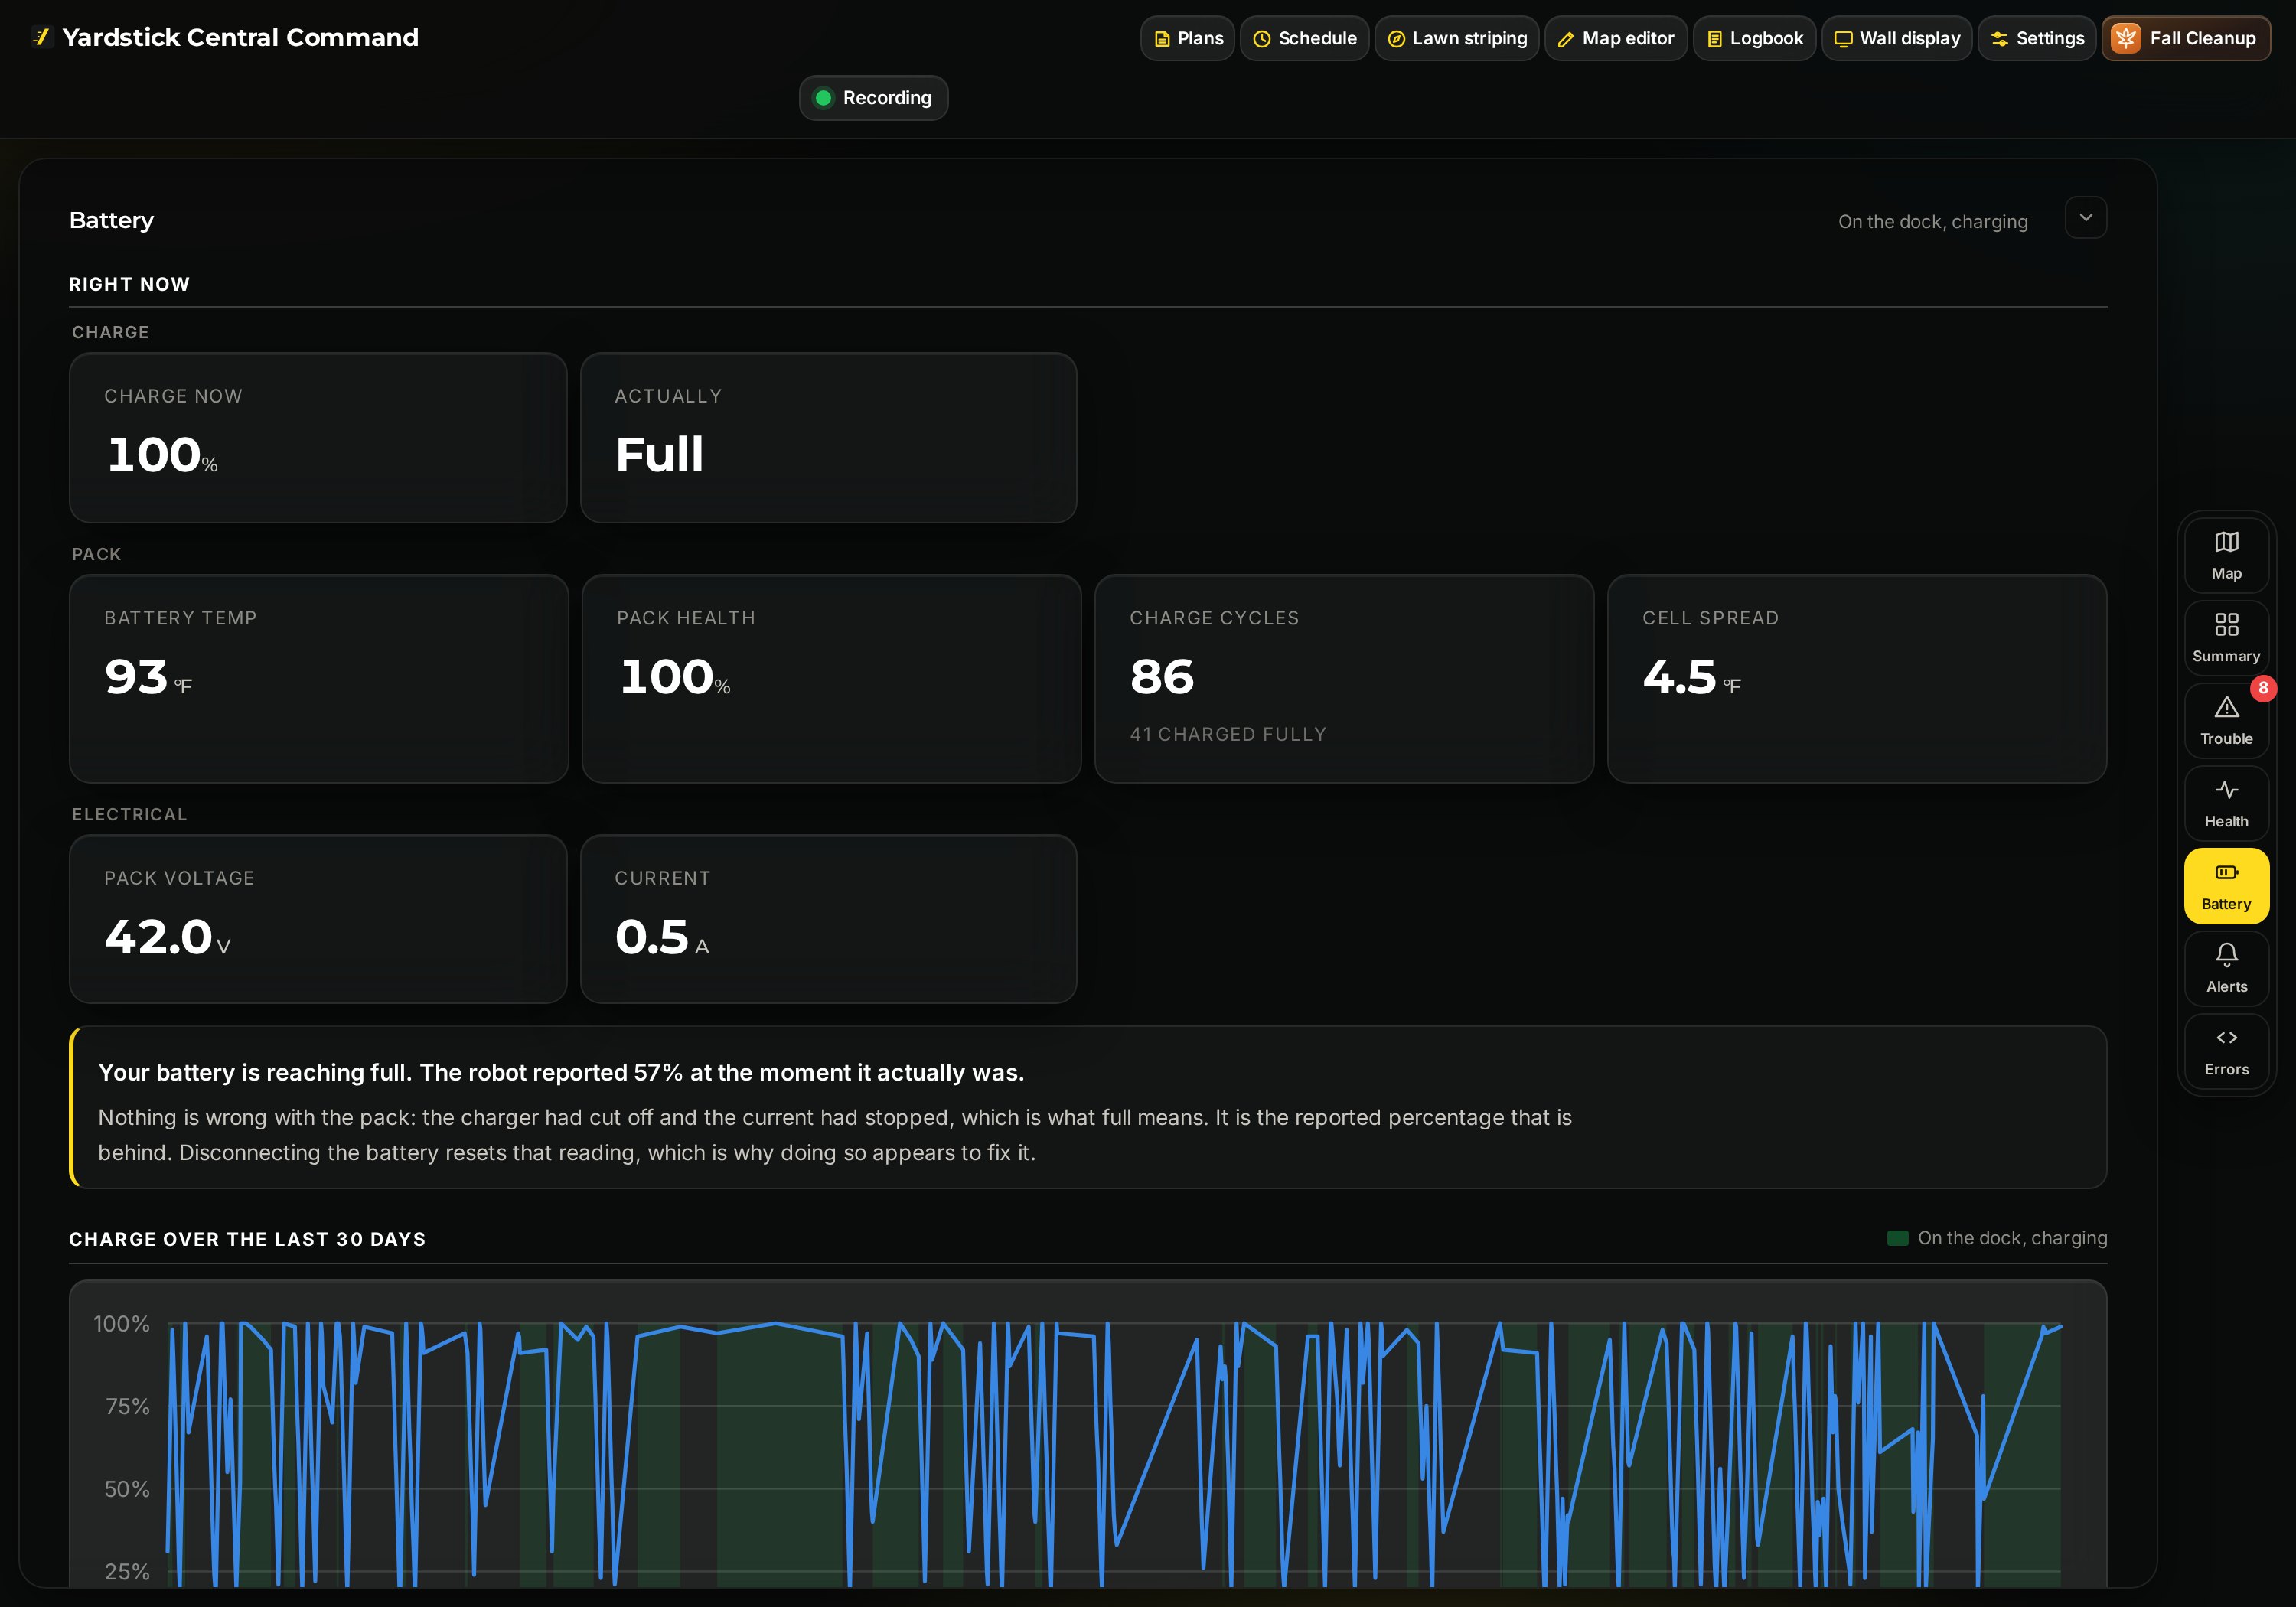The width and height of the screenshot is (2296, 1607).
Task: Select the Pack Health 100% card
Action: point(831,679)
